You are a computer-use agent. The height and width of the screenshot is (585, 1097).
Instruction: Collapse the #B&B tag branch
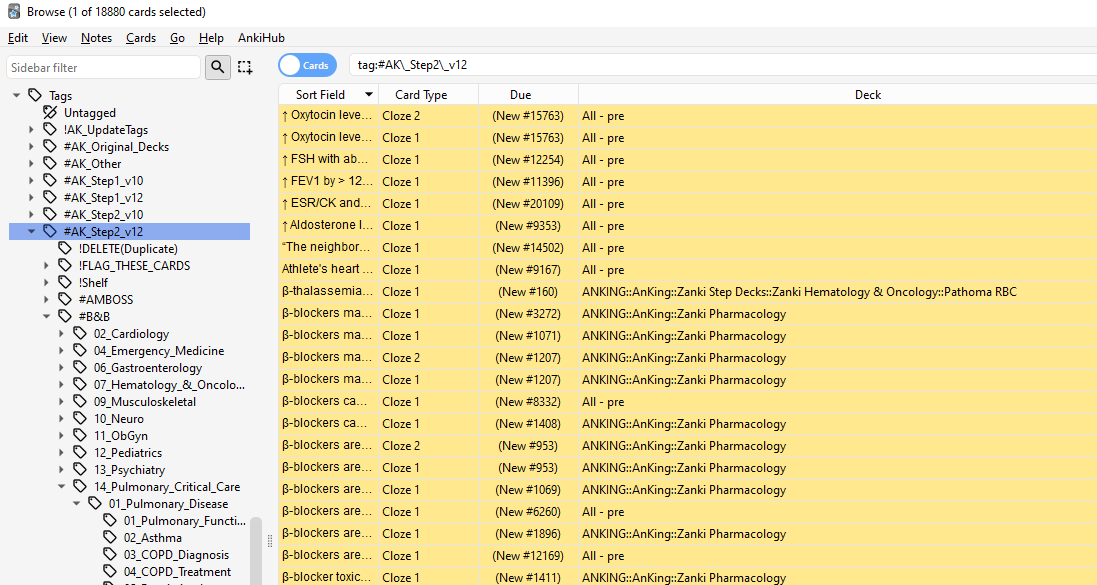click(47, 317)
